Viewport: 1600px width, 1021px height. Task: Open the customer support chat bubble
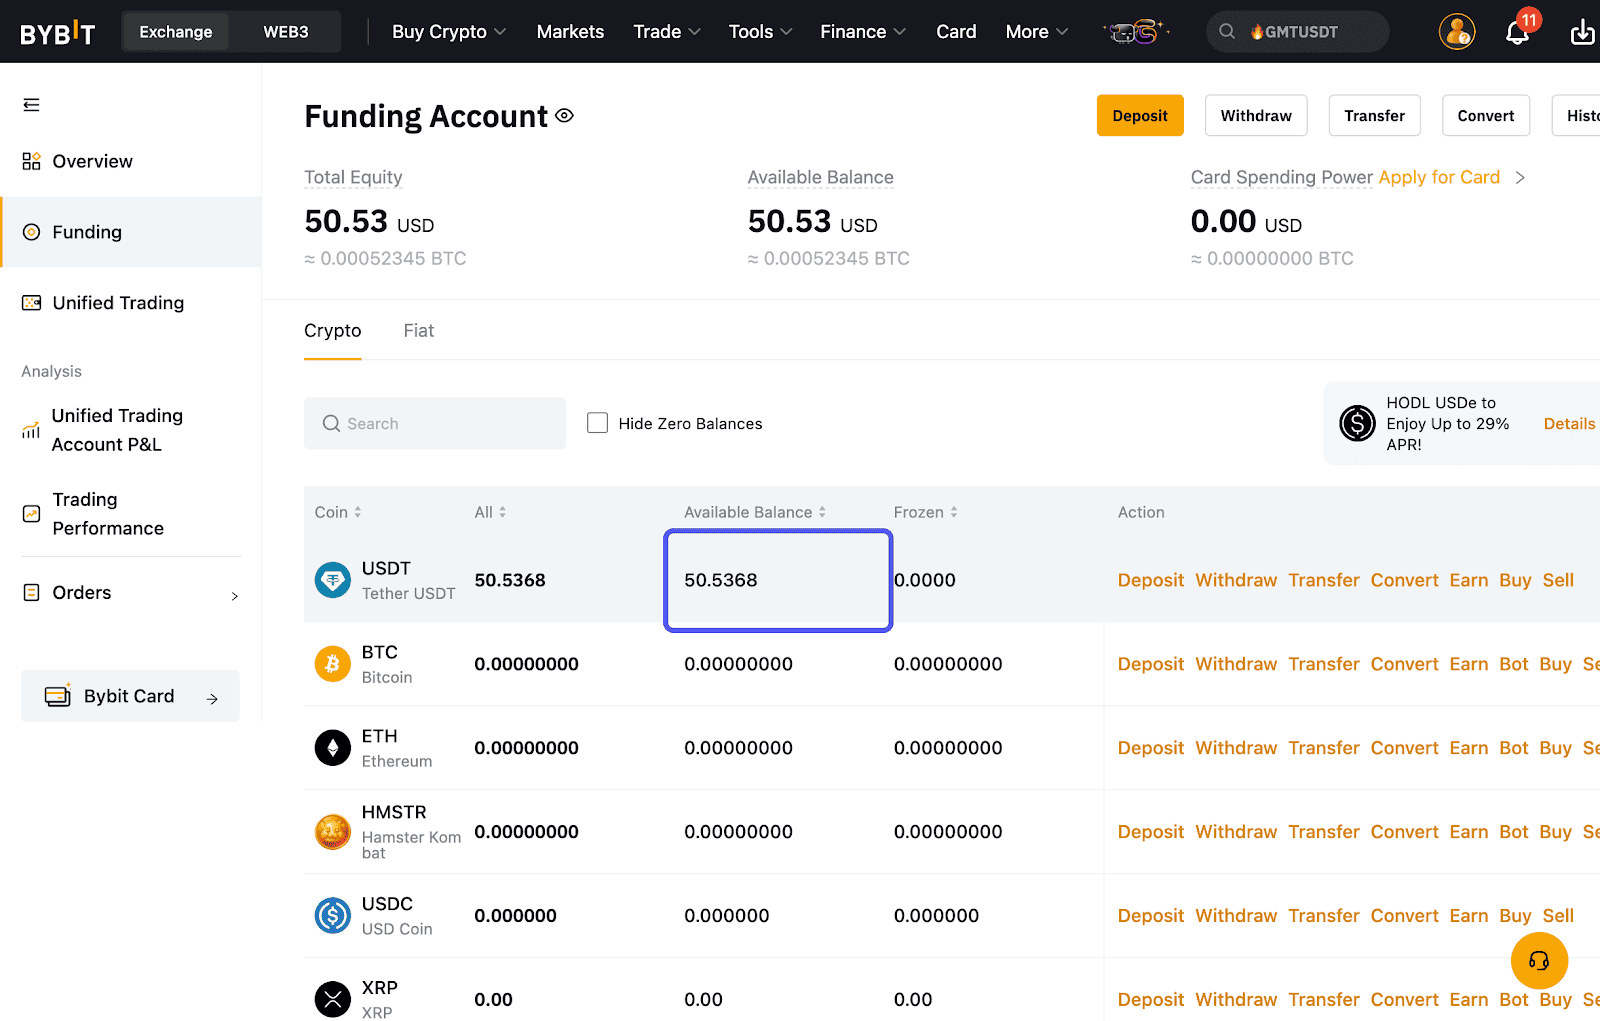(x=1539, y=961)
